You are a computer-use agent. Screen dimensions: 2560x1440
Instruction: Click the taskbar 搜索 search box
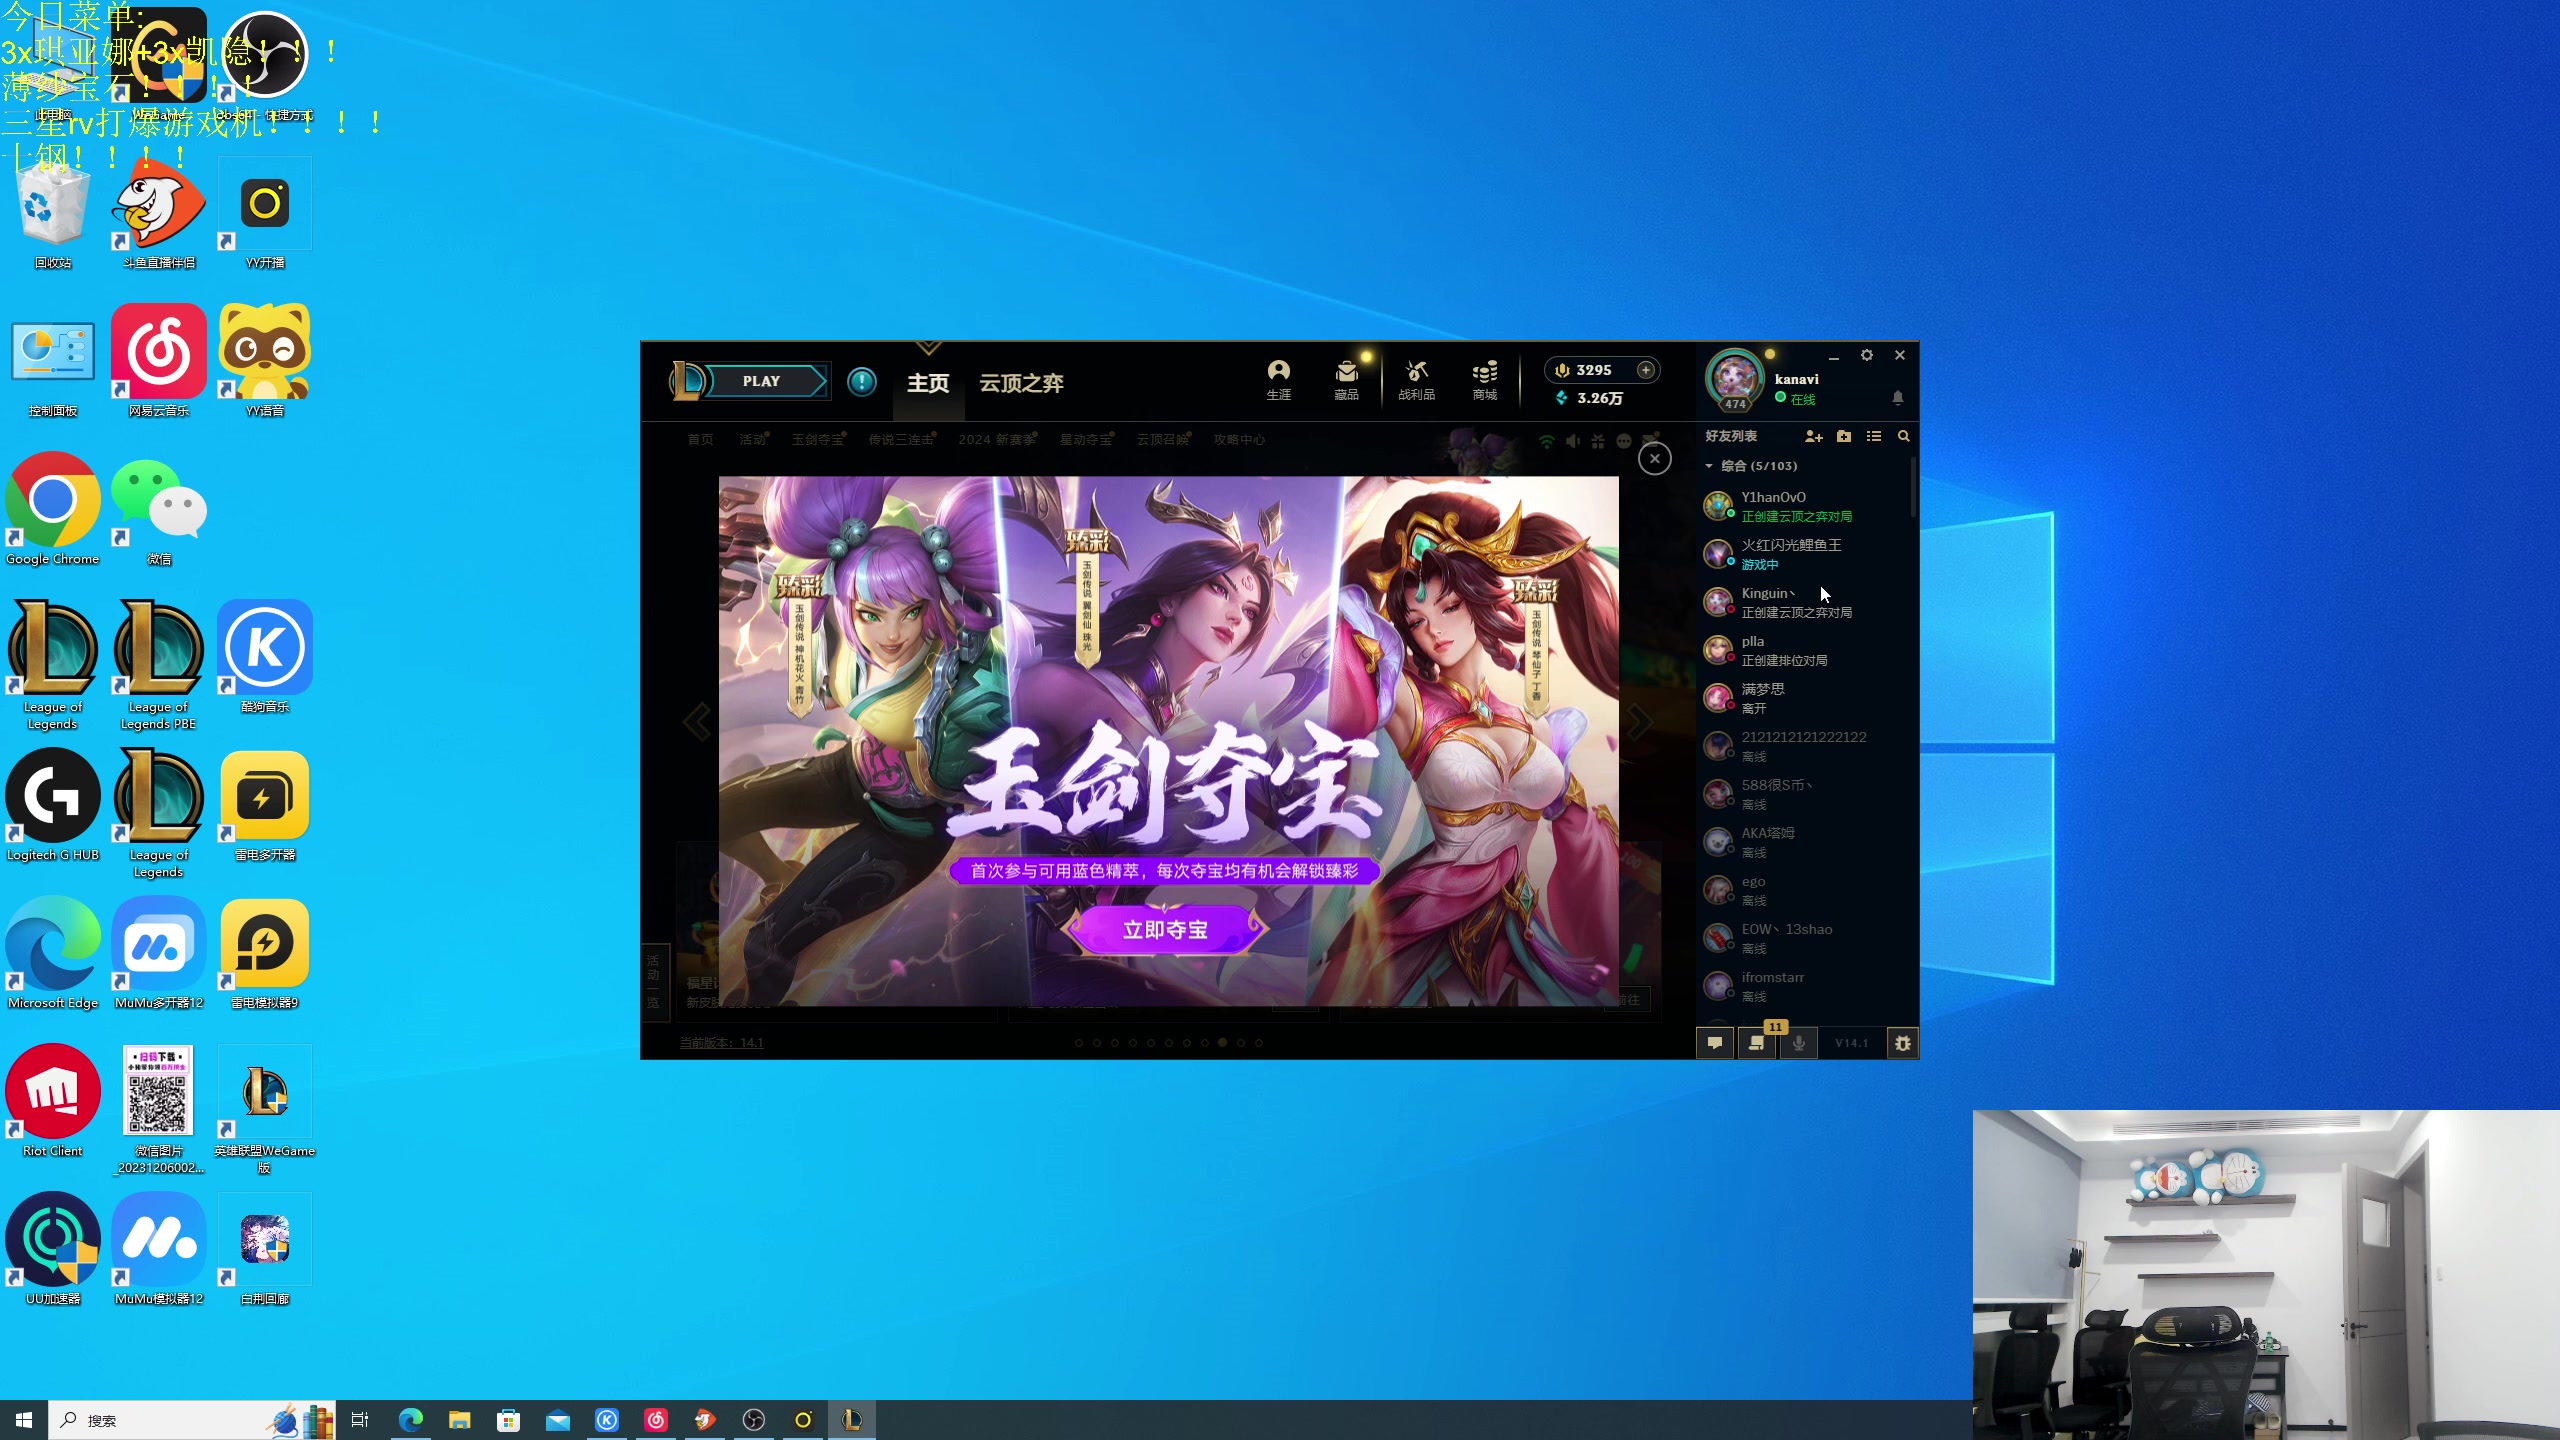(192, 1420)
